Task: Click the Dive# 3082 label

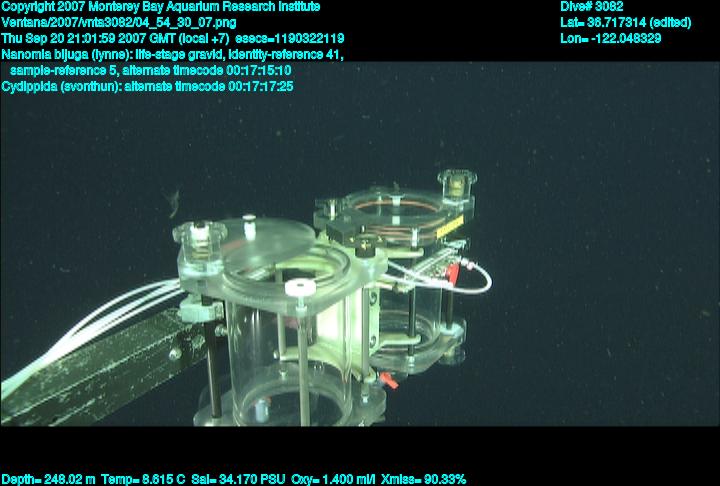Action: (592, 6)
